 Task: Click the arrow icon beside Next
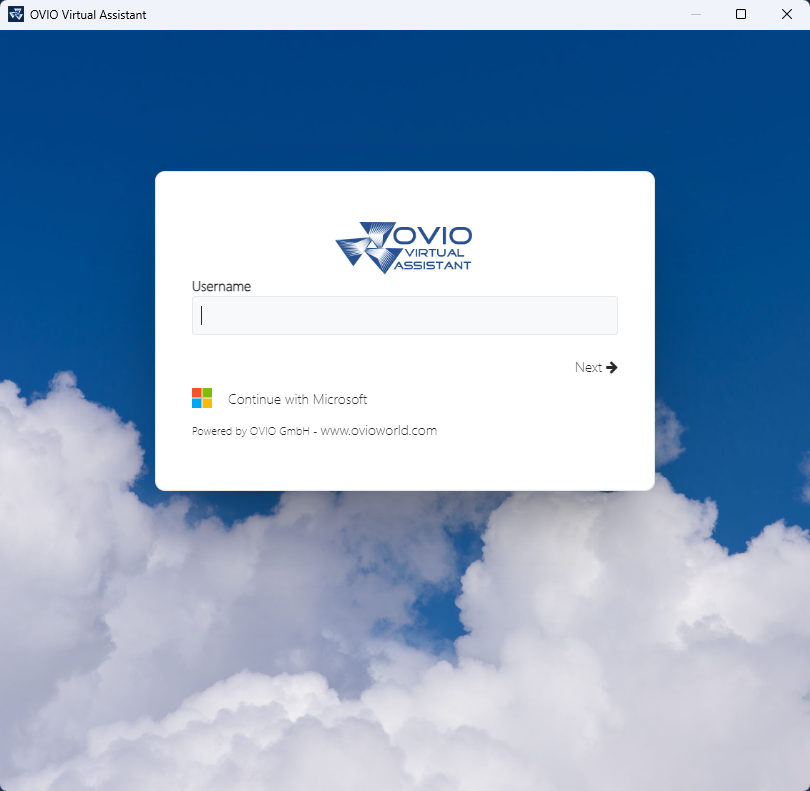(x=612, y=367)
